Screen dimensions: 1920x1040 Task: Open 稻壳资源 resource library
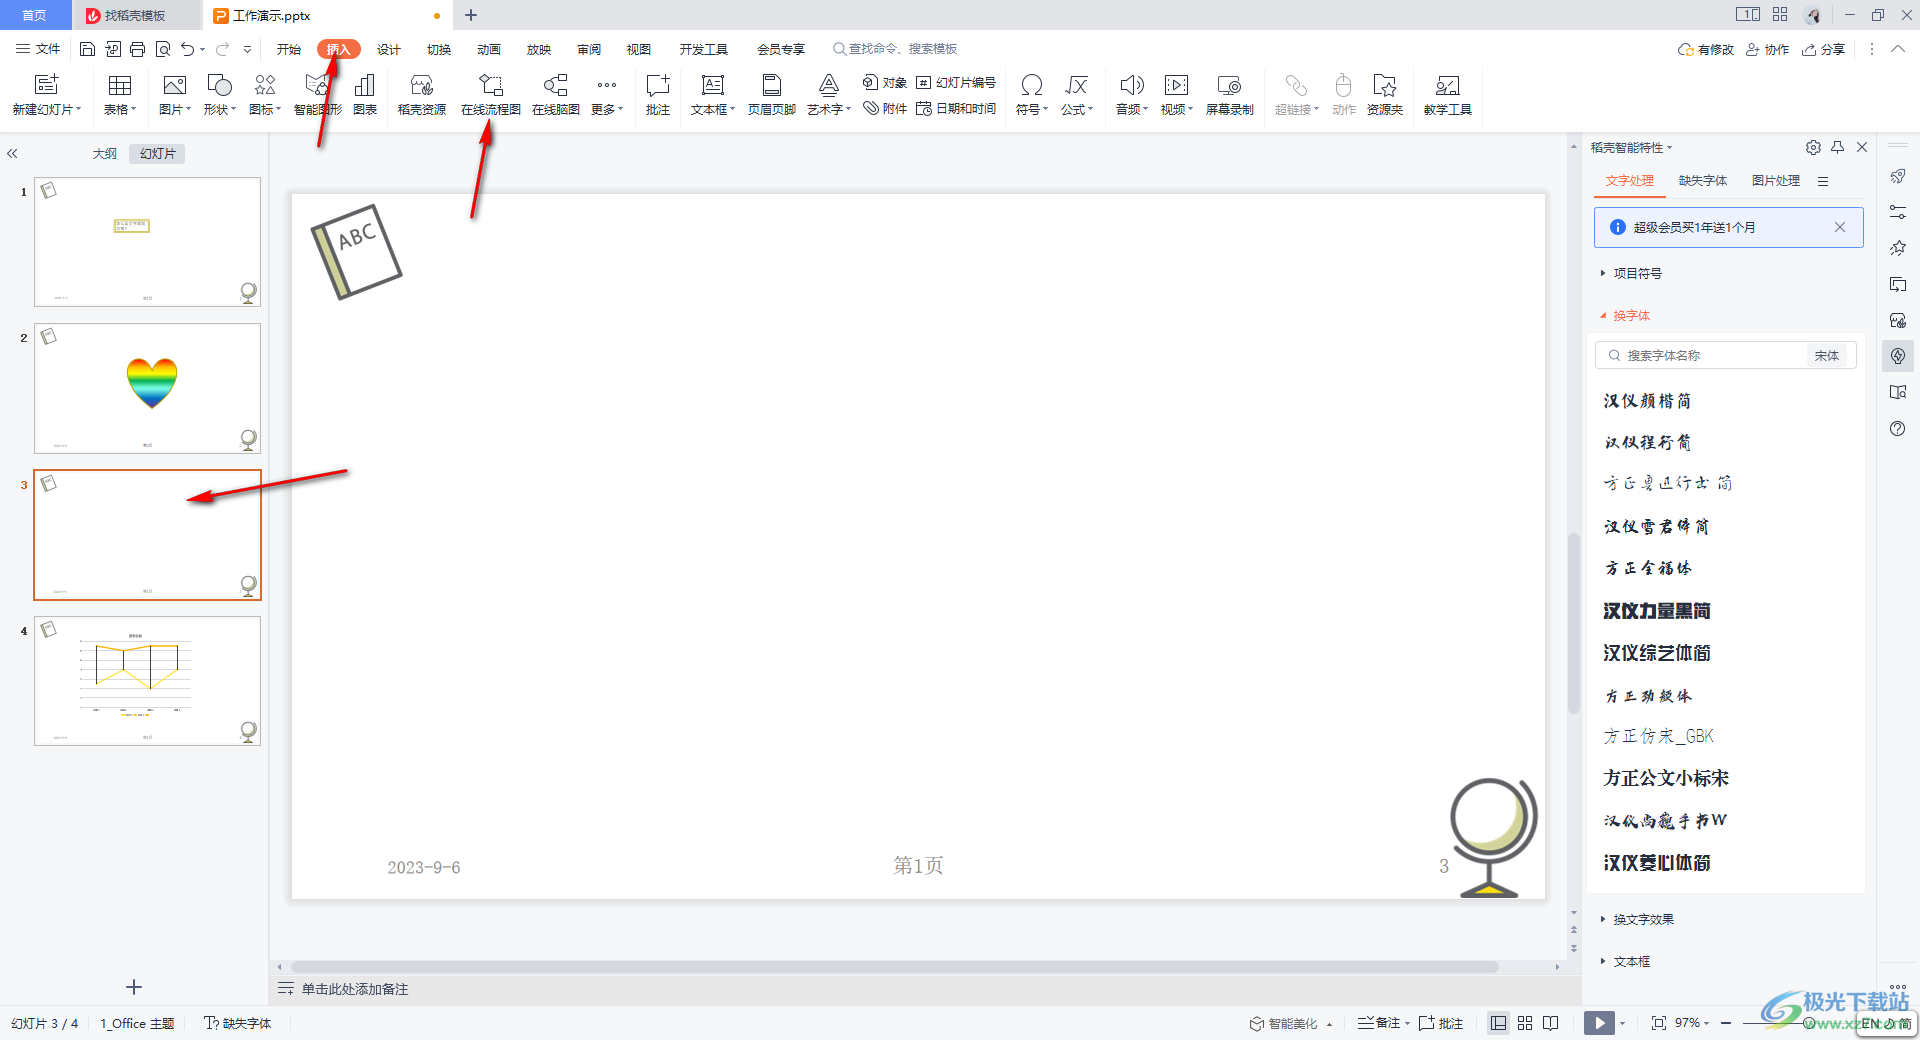coord(422,96)
